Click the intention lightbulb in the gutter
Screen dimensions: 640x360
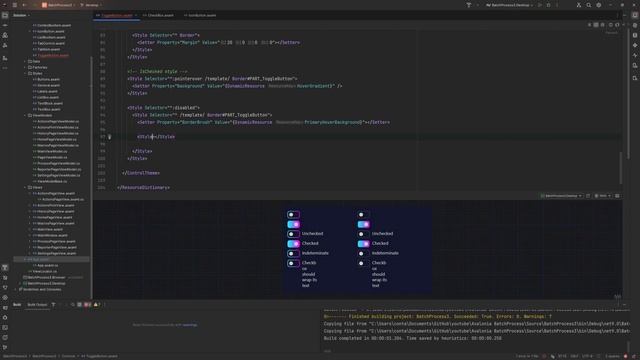109,137
